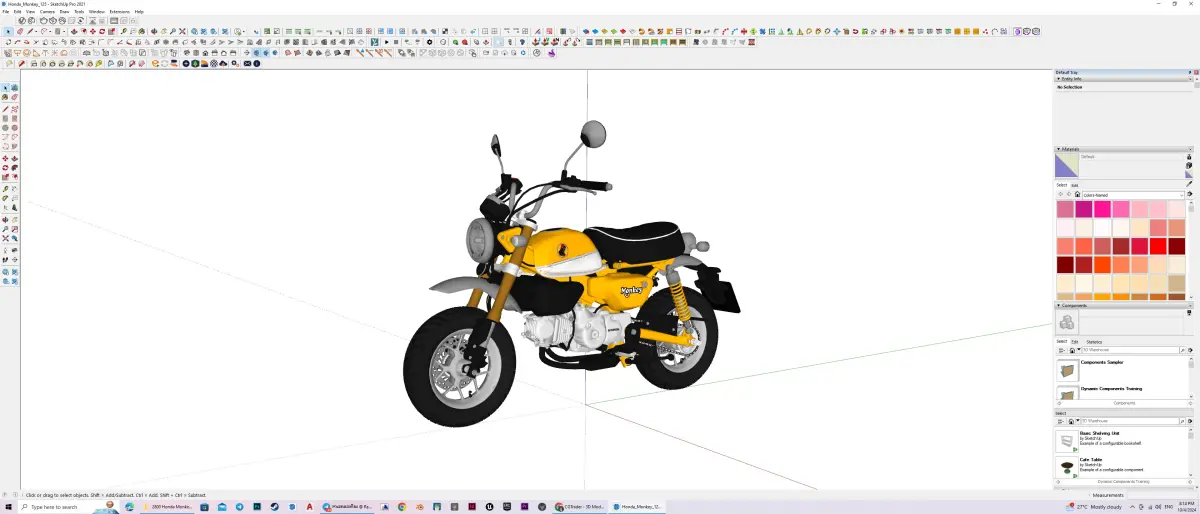Open the Tools menu
This screenshot has width=1200, height=514.
point(79,11)
